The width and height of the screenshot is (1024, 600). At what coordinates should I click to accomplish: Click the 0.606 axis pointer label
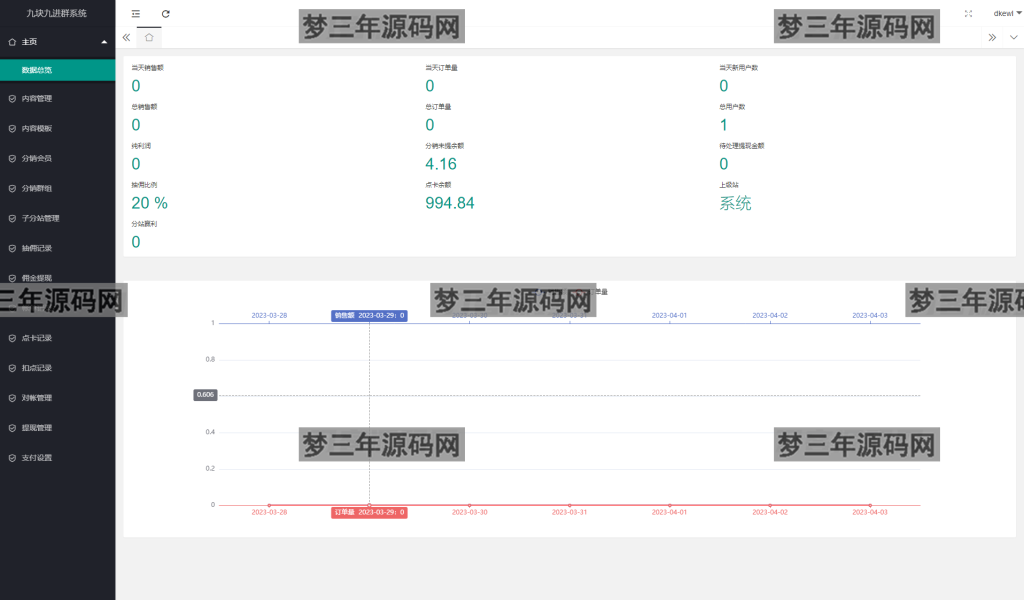pos(205,395)
